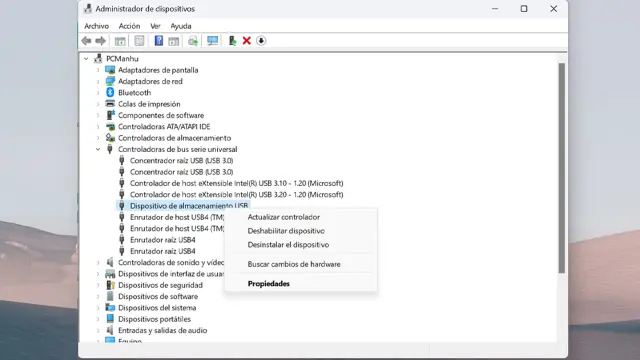Screen dimensions: 640x360
Task: Click the action pane toolbar icon
Action: pyautogui.click(x=174, y=41)
